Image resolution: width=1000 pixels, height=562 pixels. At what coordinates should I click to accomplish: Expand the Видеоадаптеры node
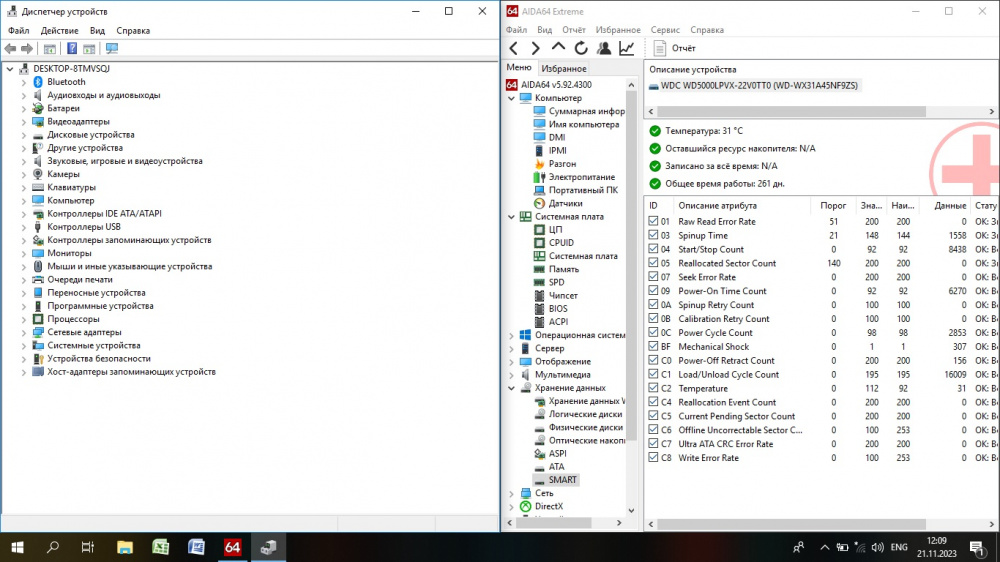click(23, 121)
